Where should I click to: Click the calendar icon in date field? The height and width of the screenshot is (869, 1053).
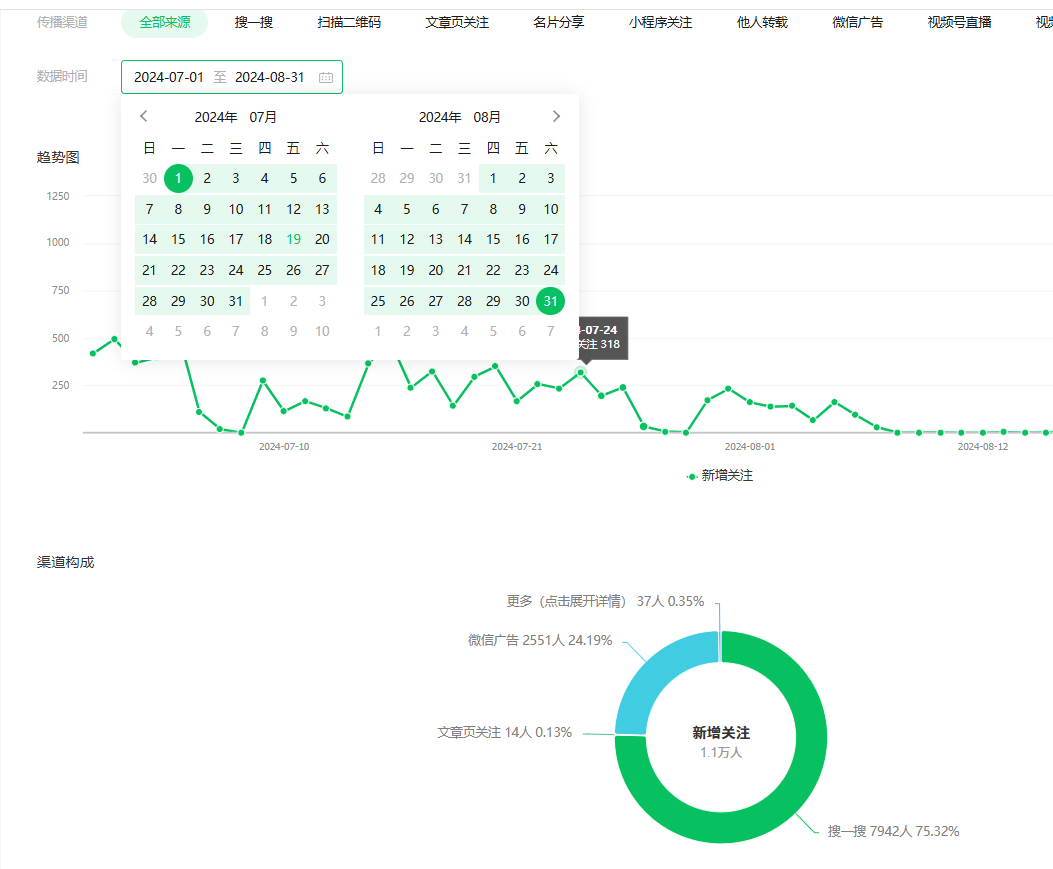pos(326,77)
